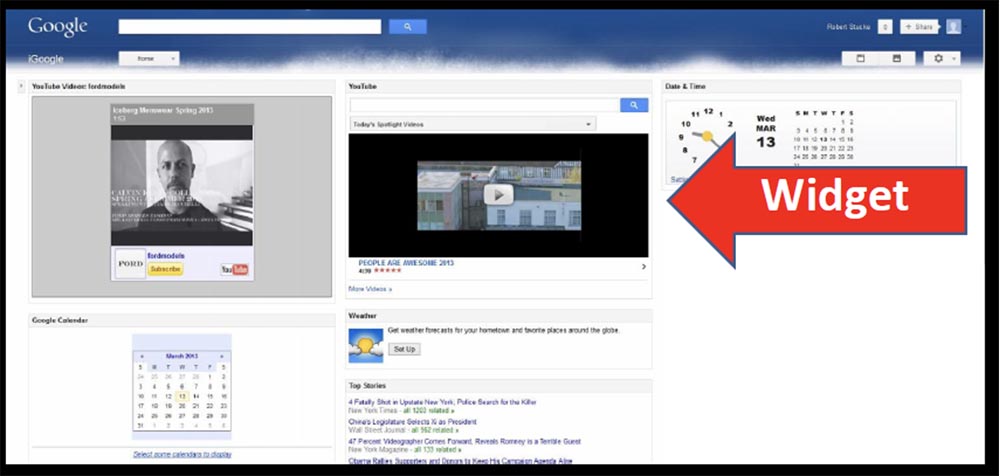Click Robert's account name
Image resolution: width=1000 pixels, height=476 pixels.
coord(848,27)
